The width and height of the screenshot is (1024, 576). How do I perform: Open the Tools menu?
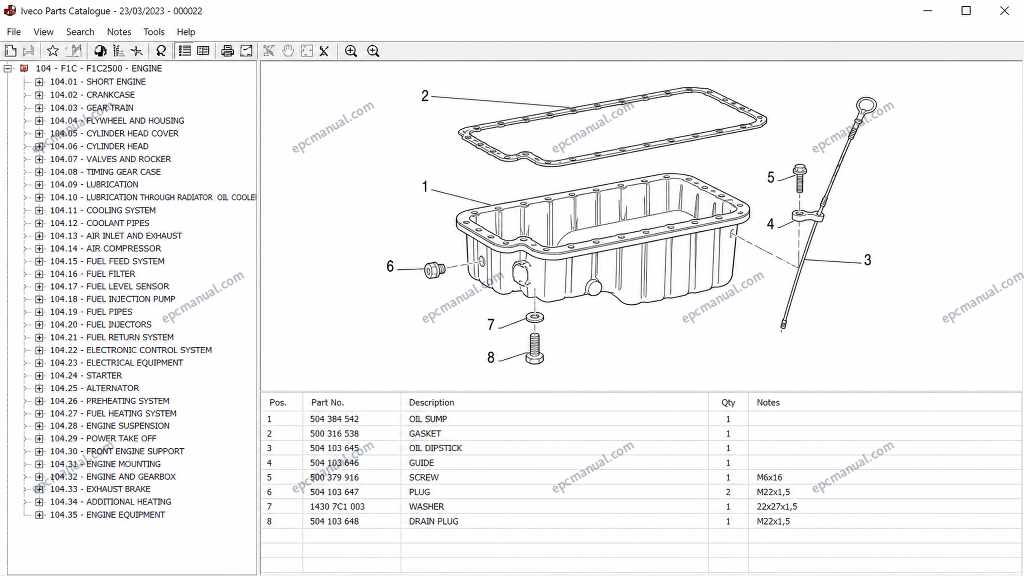pos(154,31)
